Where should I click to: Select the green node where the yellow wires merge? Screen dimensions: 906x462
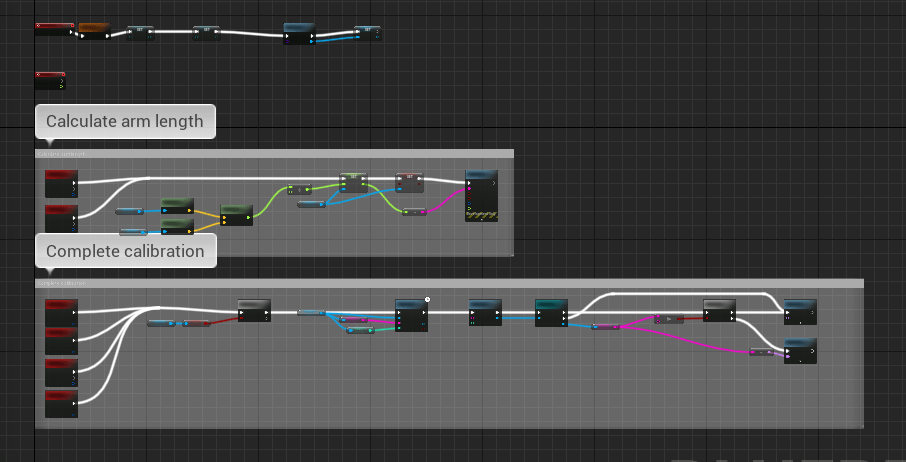pos(236,214)
